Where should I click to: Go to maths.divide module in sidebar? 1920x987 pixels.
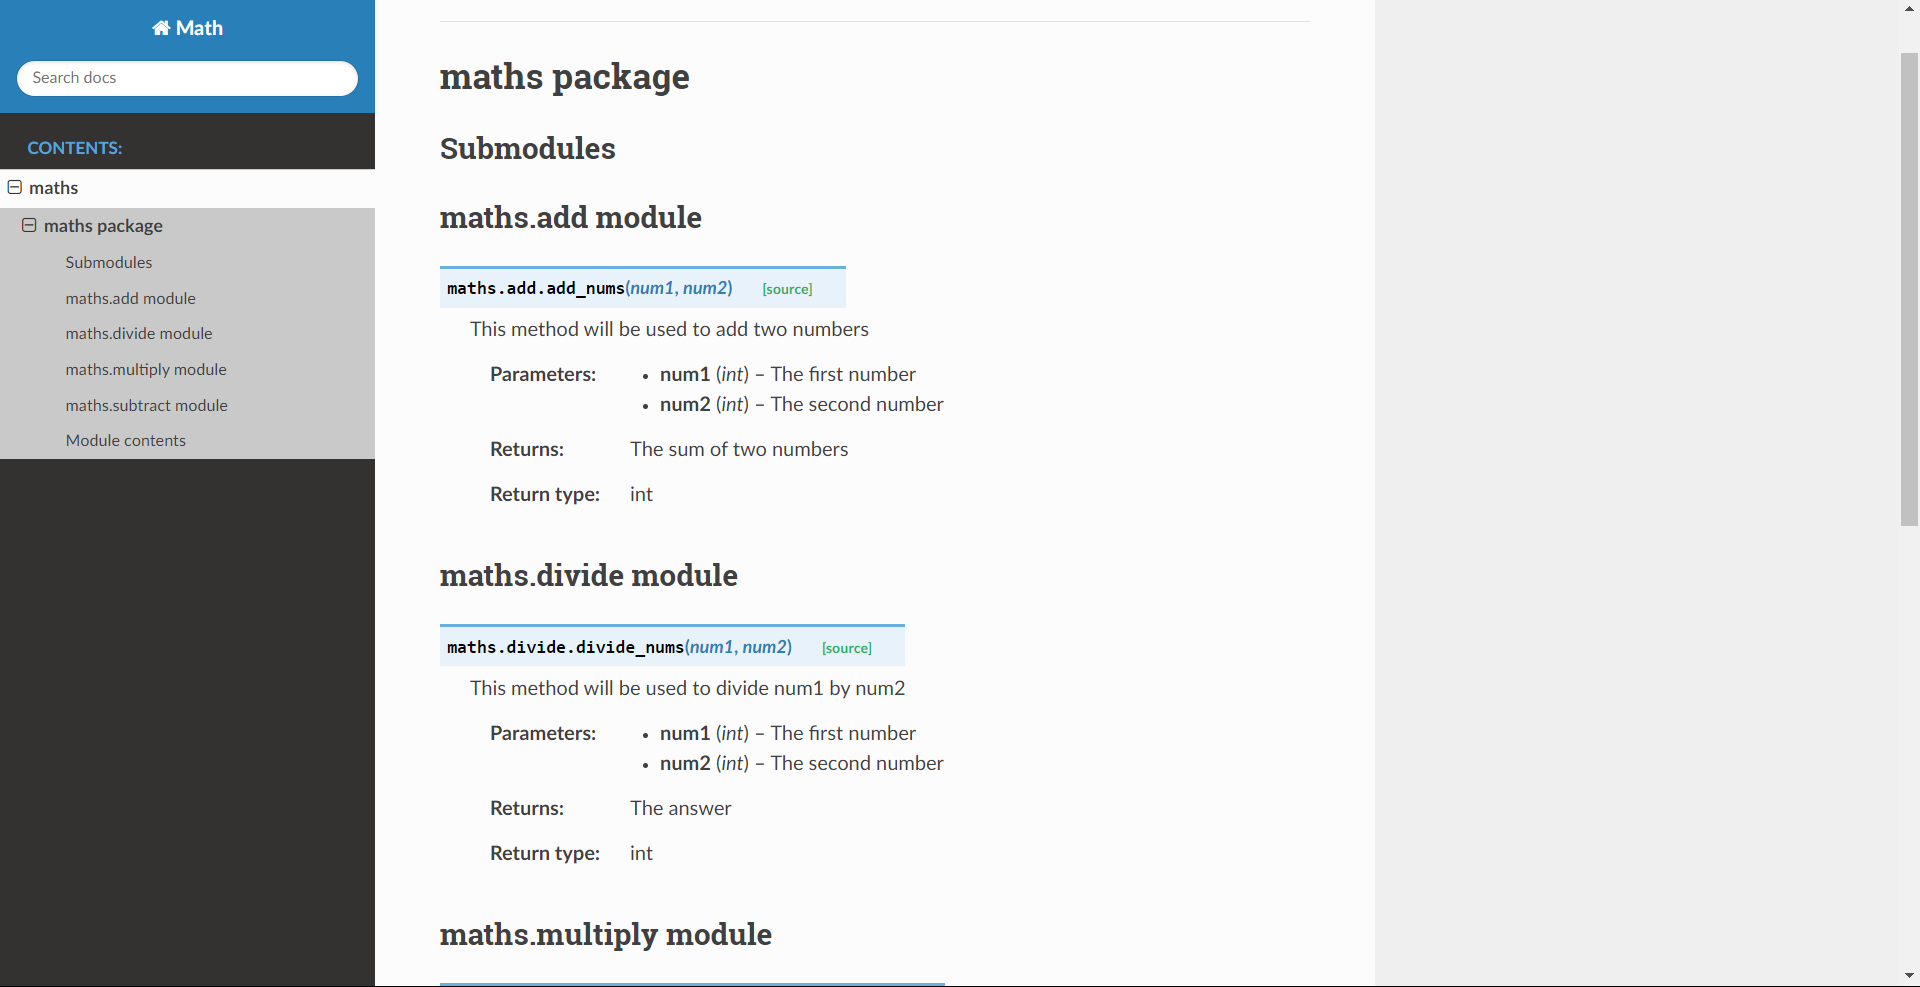[x=139, y=333]
